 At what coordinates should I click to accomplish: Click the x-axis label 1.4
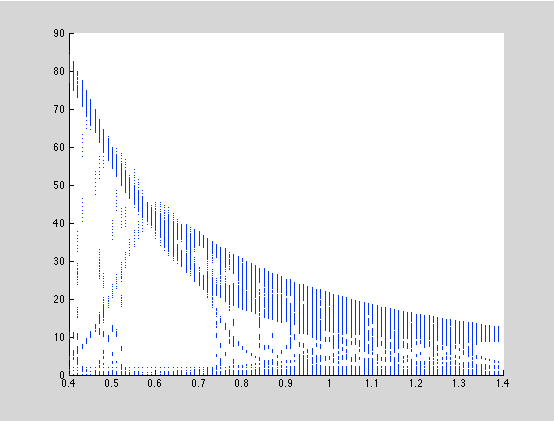click(502, 383)
